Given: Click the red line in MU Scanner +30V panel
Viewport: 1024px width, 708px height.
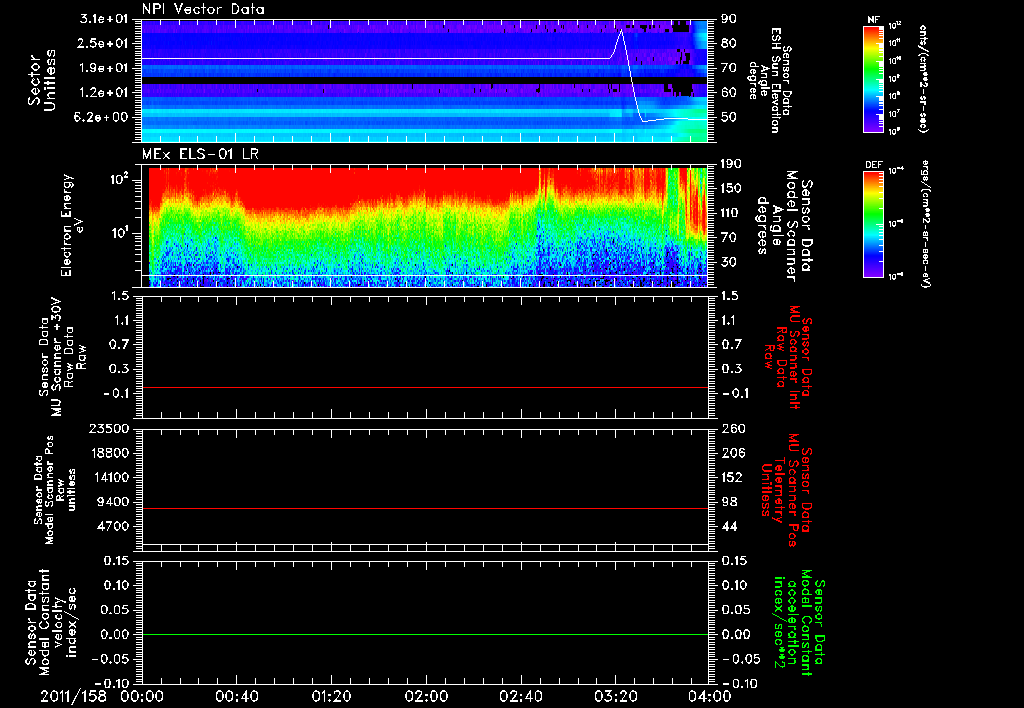Looking at the screenshot, I should tap(424, 387).
